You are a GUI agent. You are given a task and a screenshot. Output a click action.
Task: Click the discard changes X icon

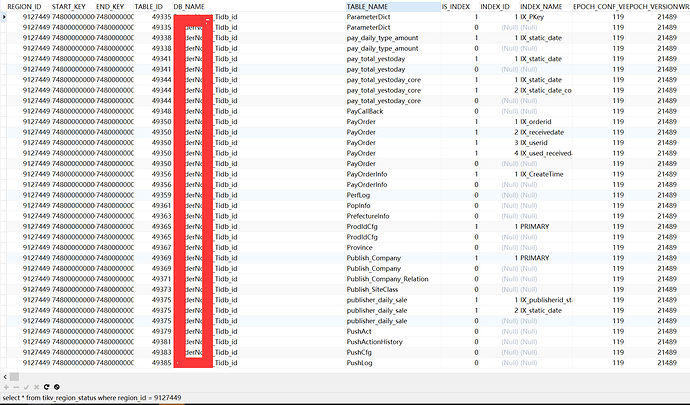(x=37, y=387)
